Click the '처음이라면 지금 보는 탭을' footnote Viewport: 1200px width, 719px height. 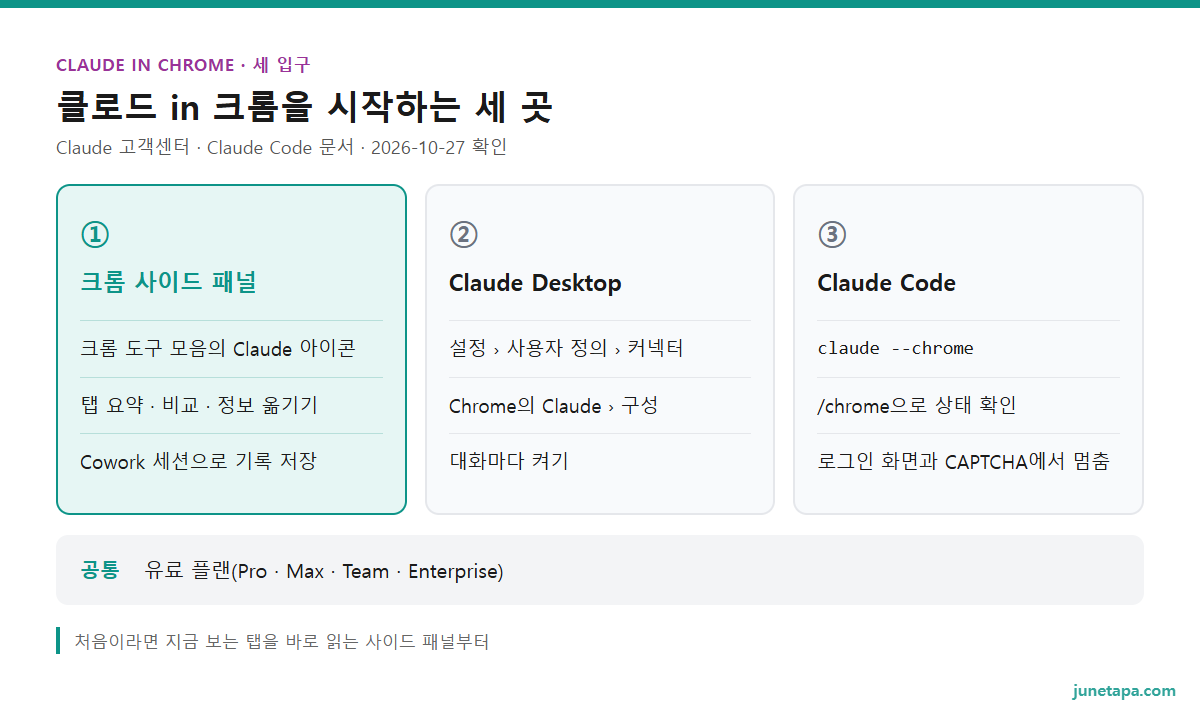(x=282, y=641)
